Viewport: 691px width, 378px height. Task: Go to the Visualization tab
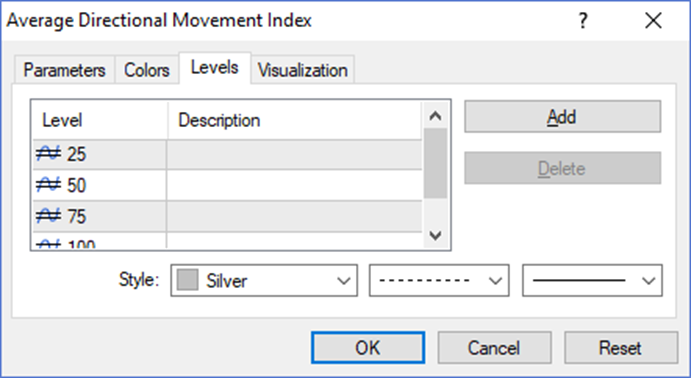(303, 70)
